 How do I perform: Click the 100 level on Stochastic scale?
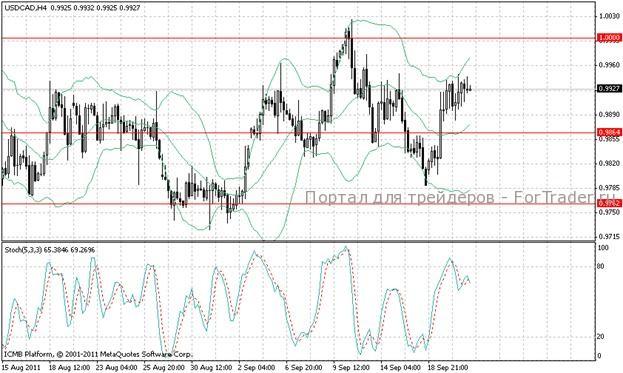point(603,248)
